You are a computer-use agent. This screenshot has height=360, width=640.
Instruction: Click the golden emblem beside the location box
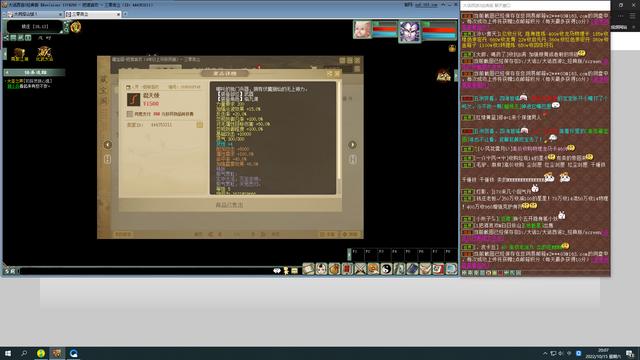point(76,27)
